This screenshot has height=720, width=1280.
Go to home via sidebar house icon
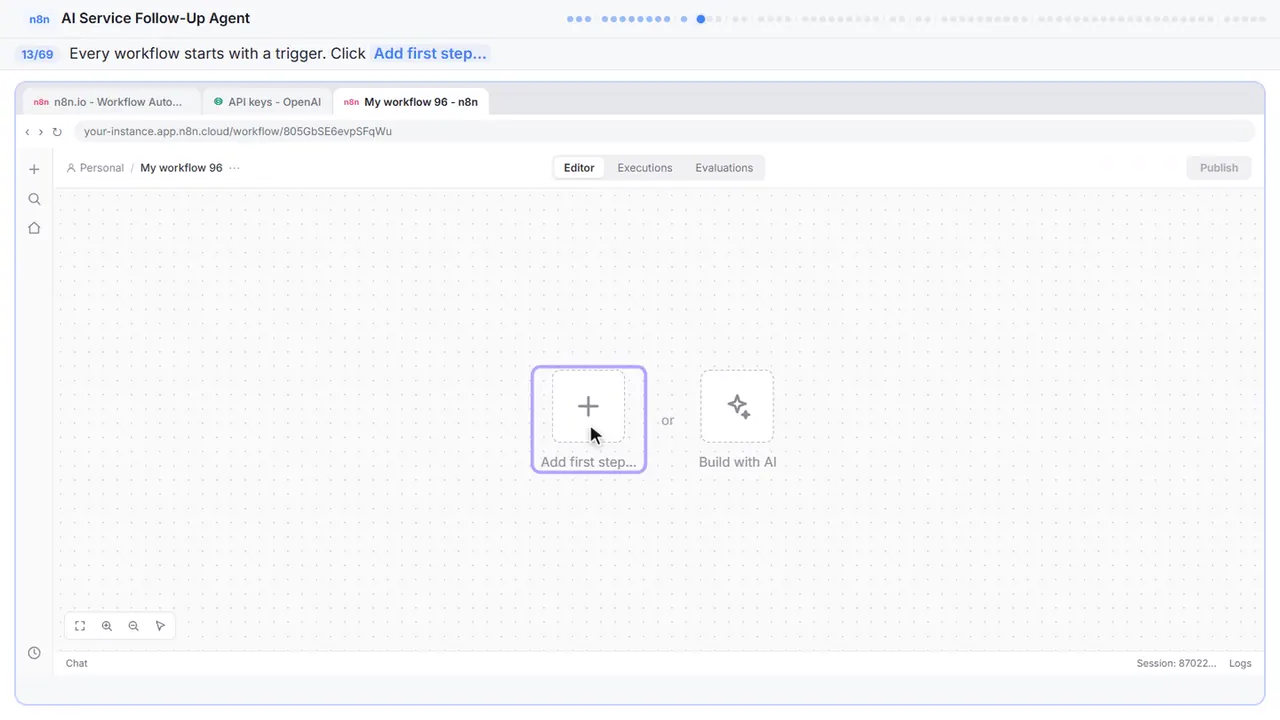tap(34, 228)
